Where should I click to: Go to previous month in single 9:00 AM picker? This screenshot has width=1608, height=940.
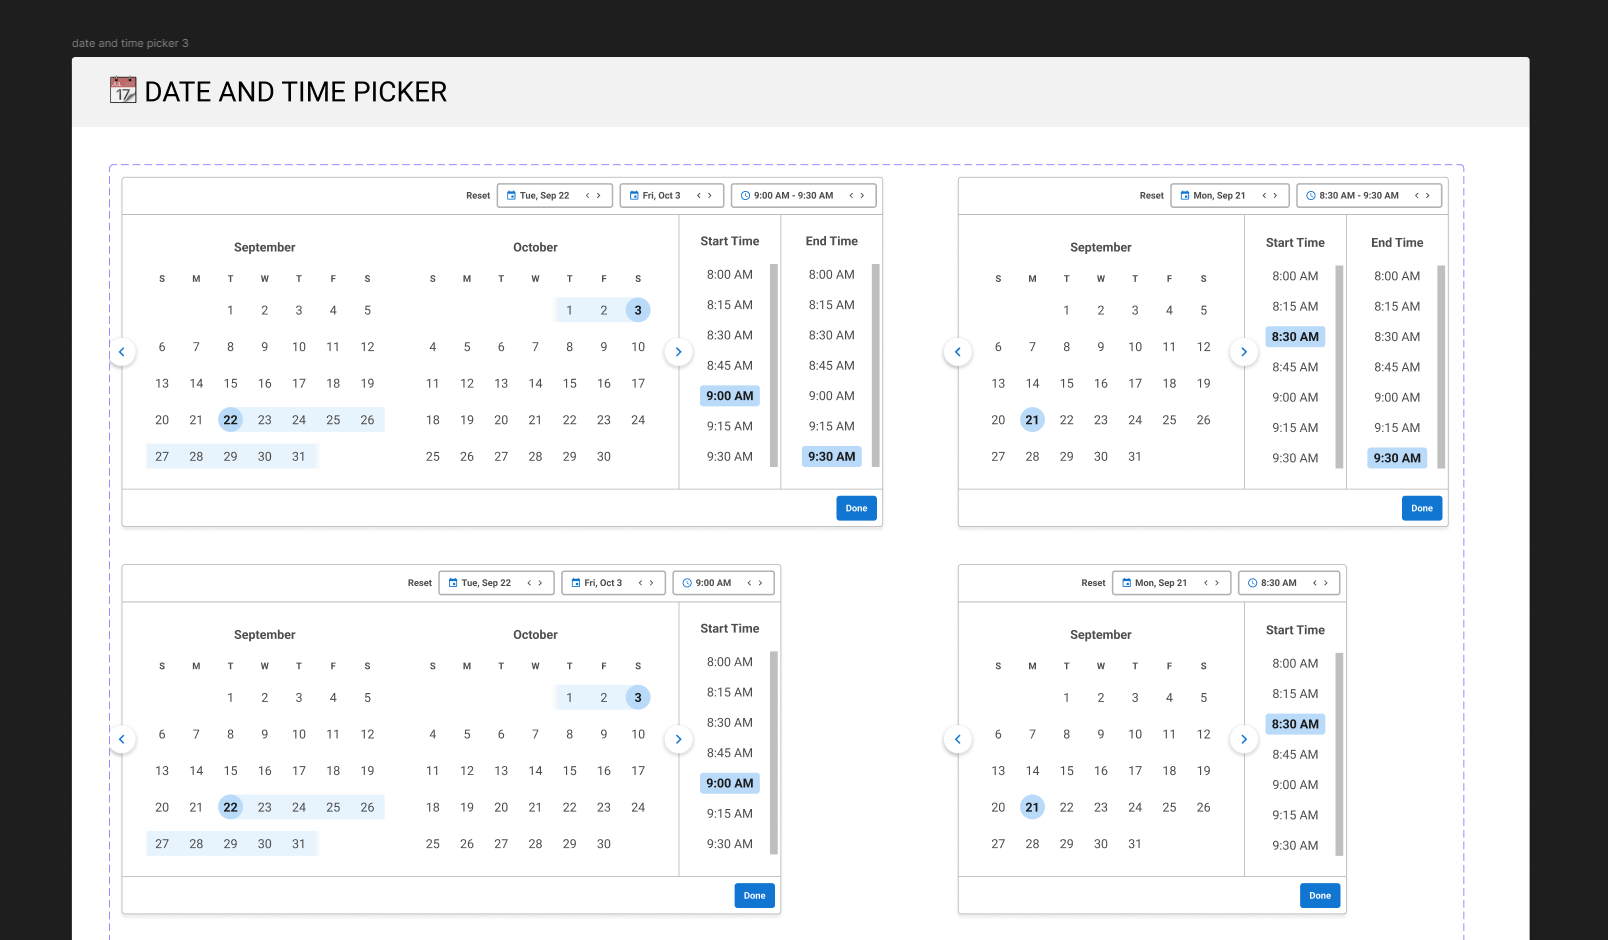coord(122,739)
